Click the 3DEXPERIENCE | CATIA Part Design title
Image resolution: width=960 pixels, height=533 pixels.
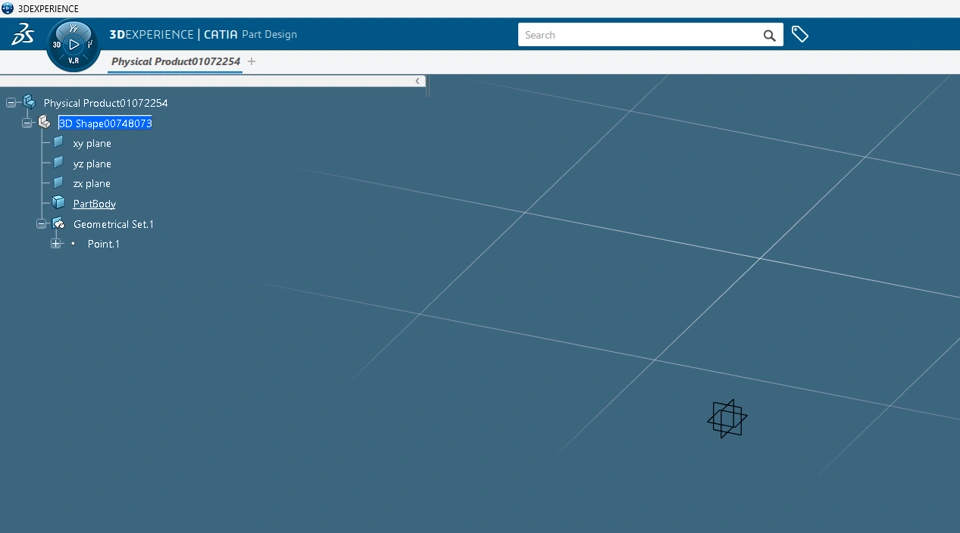coord(203,34)
